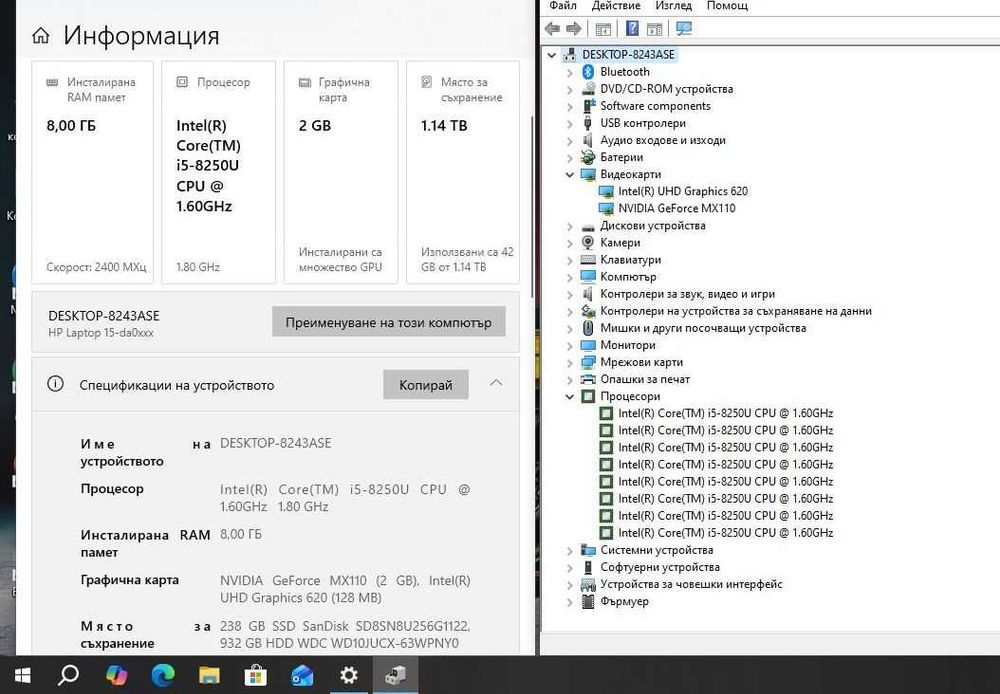
Task: Click the Батерии battery icon
Action: pos(588,158)
